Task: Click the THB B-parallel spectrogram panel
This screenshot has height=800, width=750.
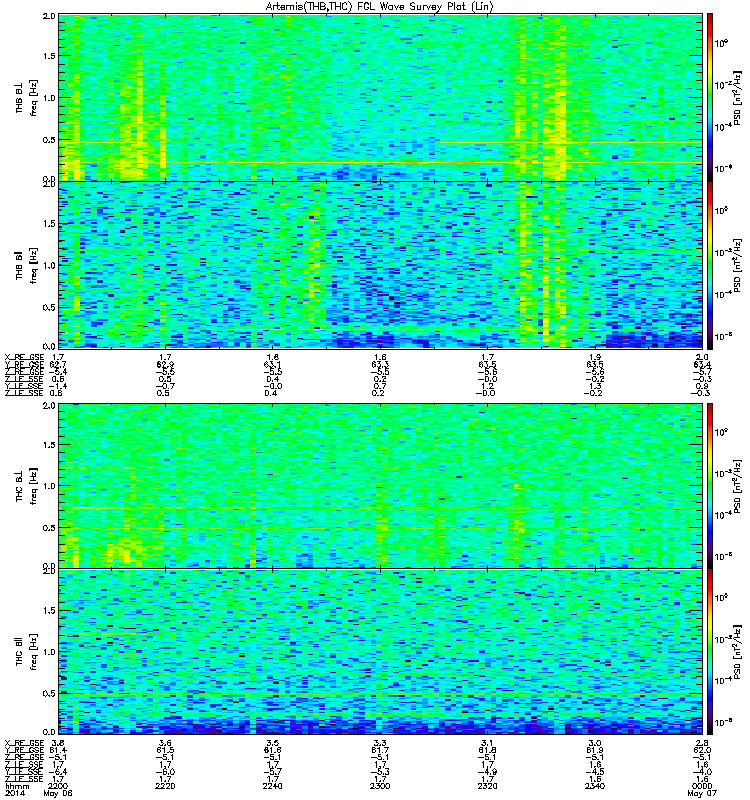Action: pyautogui.click(x=381, y=265)
